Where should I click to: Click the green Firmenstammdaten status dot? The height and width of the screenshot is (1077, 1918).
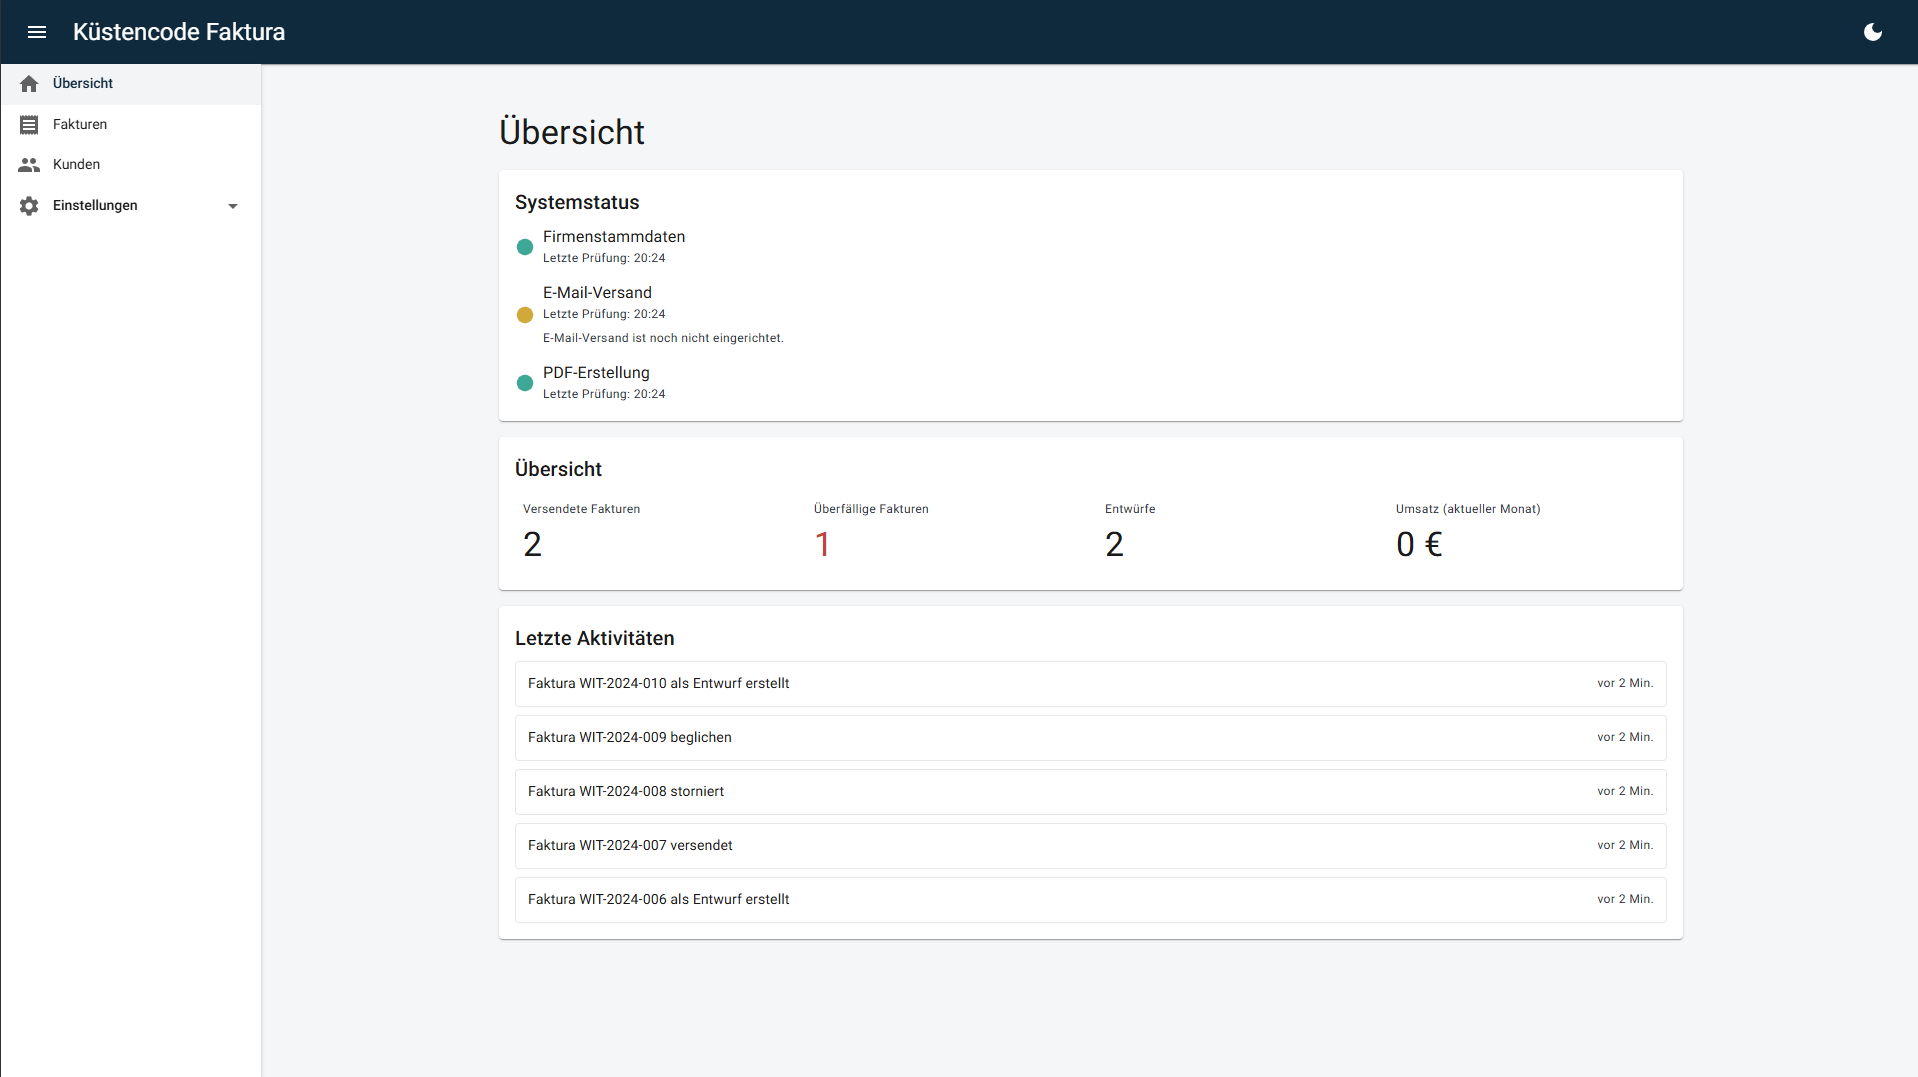point(525,247)
